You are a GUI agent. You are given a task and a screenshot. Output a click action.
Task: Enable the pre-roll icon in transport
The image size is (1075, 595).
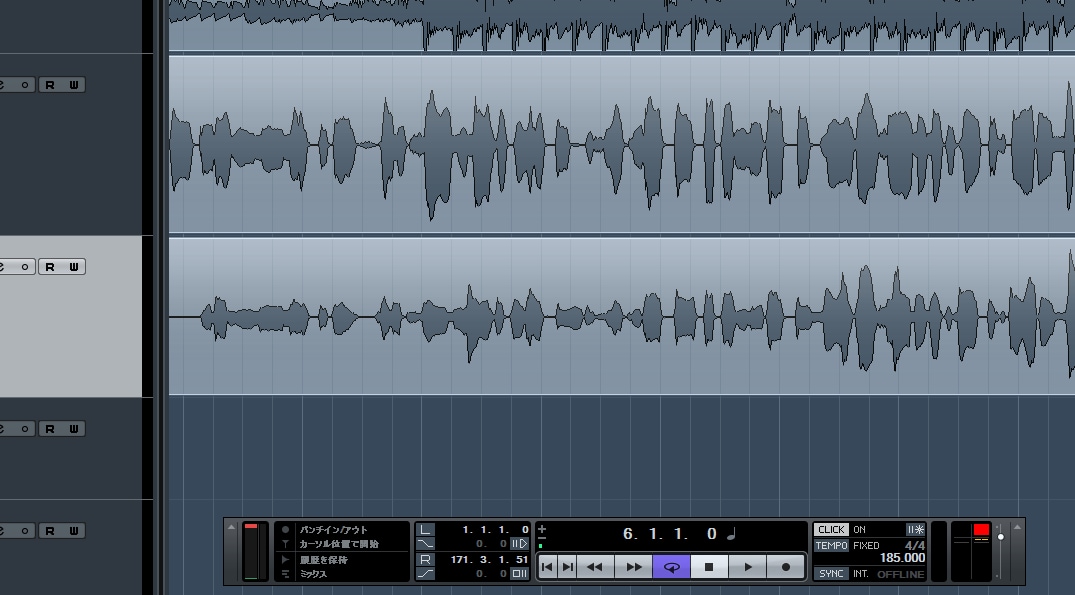coord(520,544)
